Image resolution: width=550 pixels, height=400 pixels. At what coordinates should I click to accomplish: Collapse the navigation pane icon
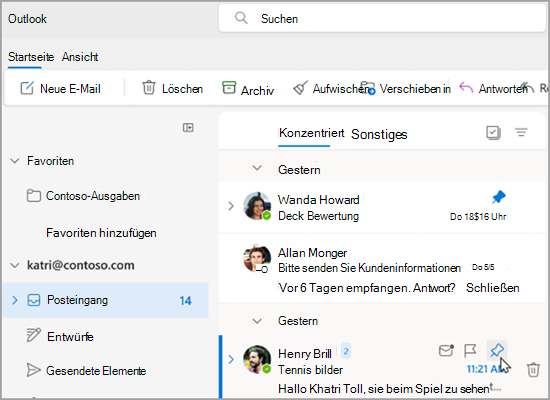188,127
